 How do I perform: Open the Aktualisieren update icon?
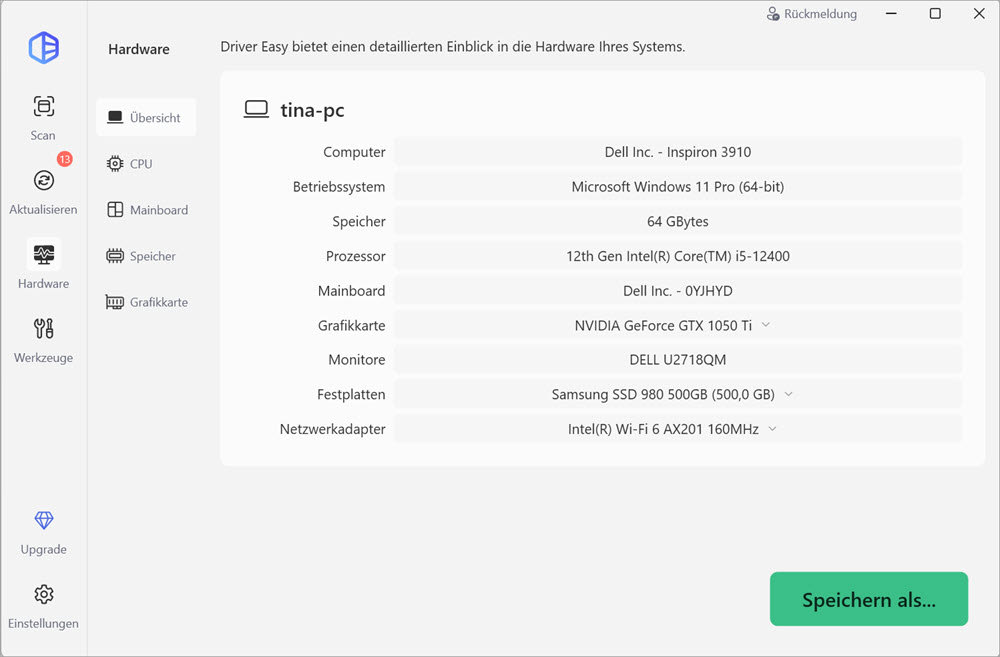pos(43,181)
